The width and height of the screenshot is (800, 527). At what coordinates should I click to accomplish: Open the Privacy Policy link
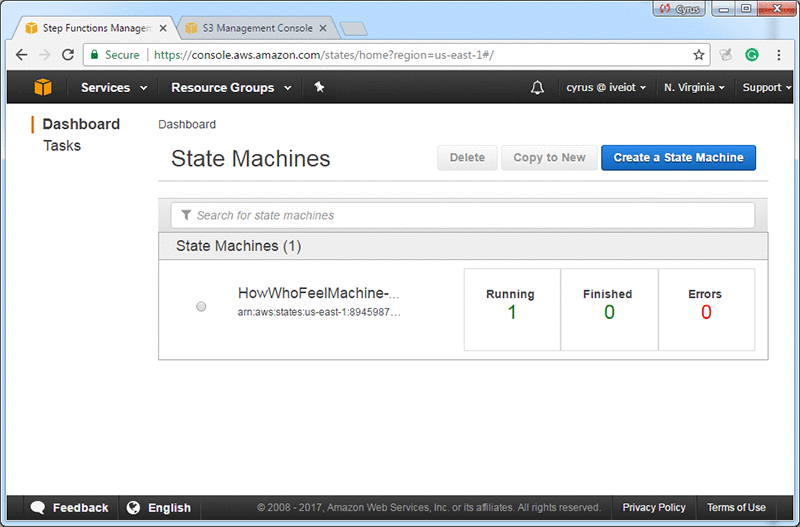pyautogui.click(x=654, y=508)
